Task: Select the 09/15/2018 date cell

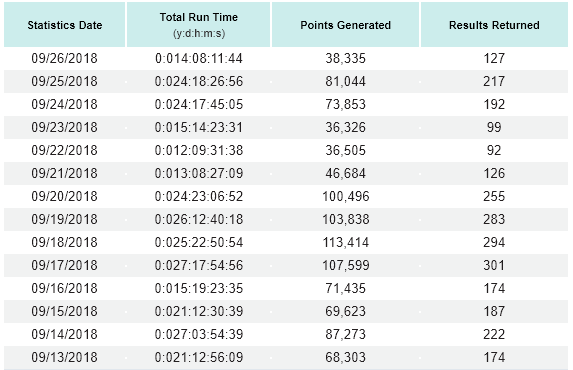Action: [64, 312]
